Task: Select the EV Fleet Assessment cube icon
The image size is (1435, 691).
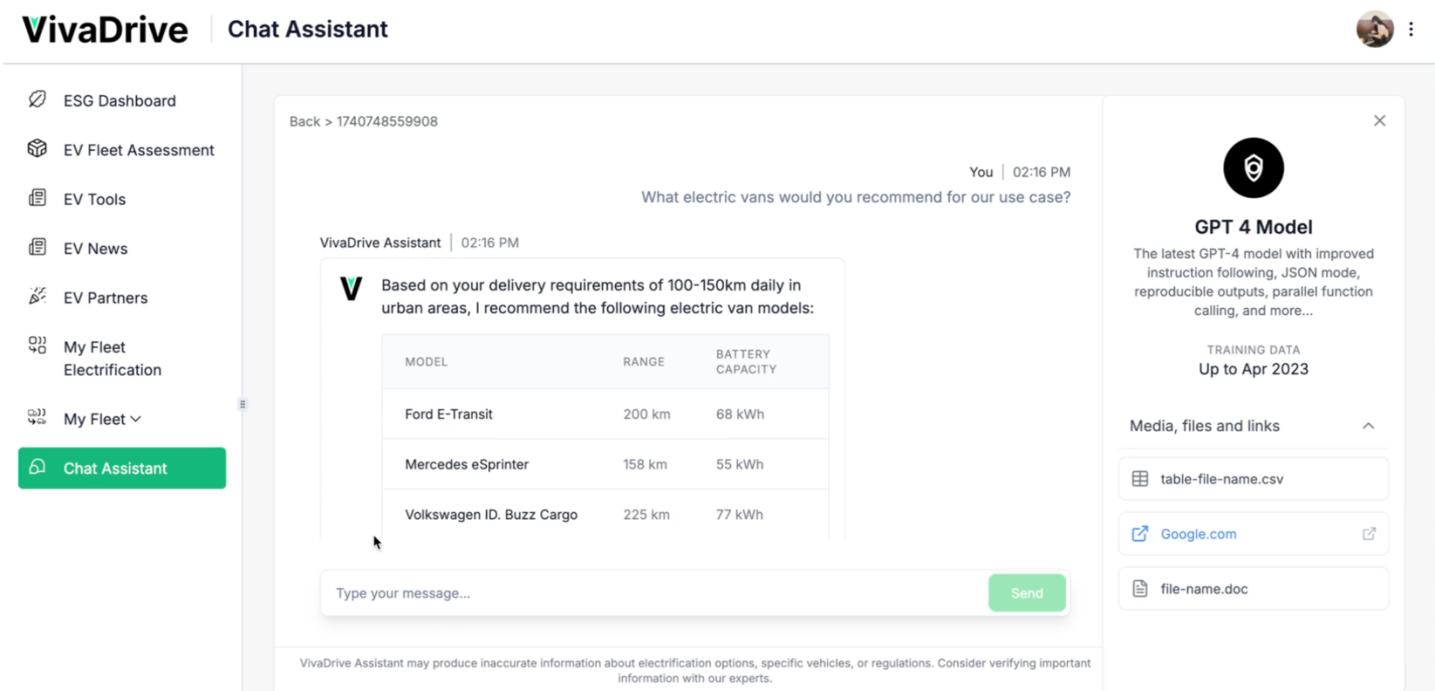Action: click(38, 149)
